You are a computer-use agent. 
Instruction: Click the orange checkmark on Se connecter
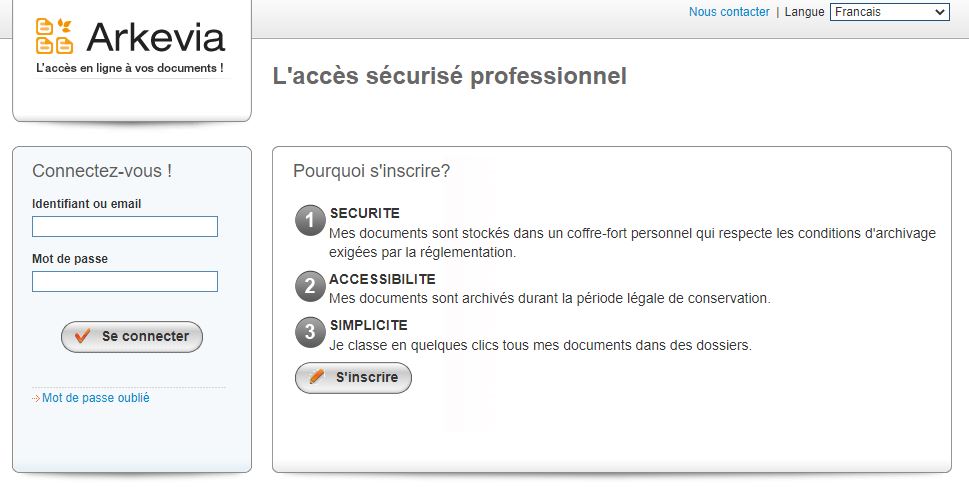(x=82, y=336)
